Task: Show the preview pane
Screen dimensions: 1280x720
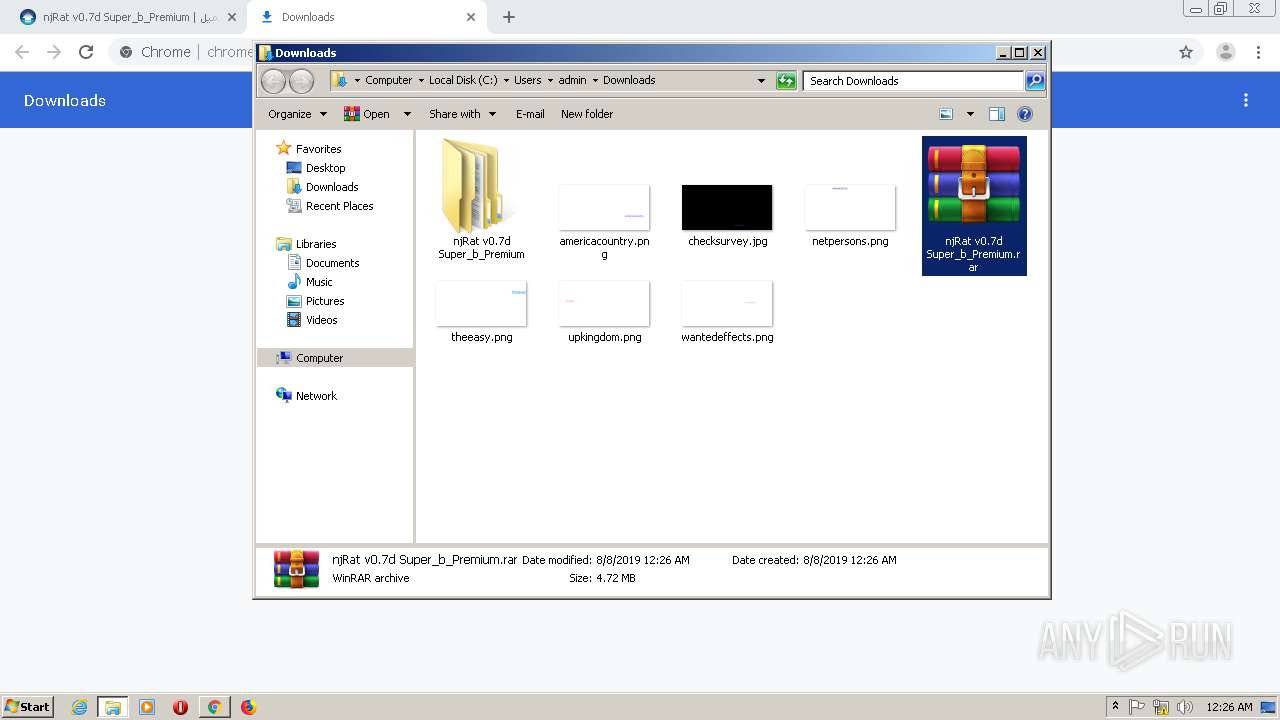Action: [996, 114]
